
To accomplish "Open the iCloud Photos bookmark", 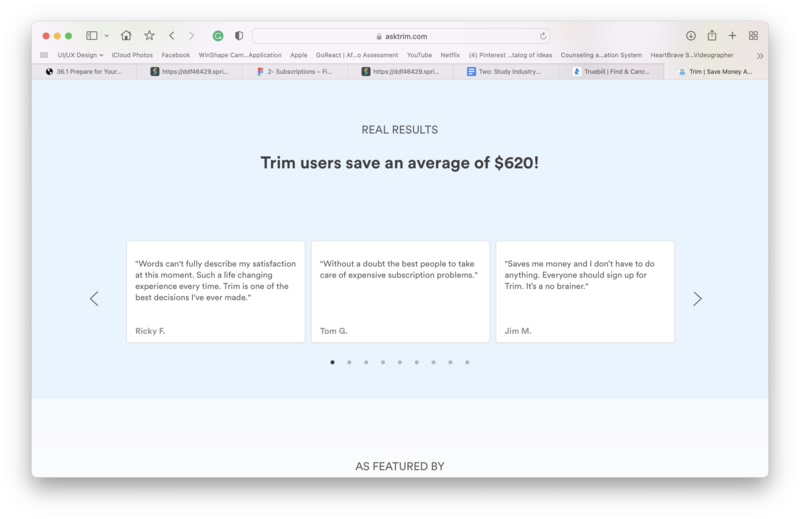I will (132, 55).
